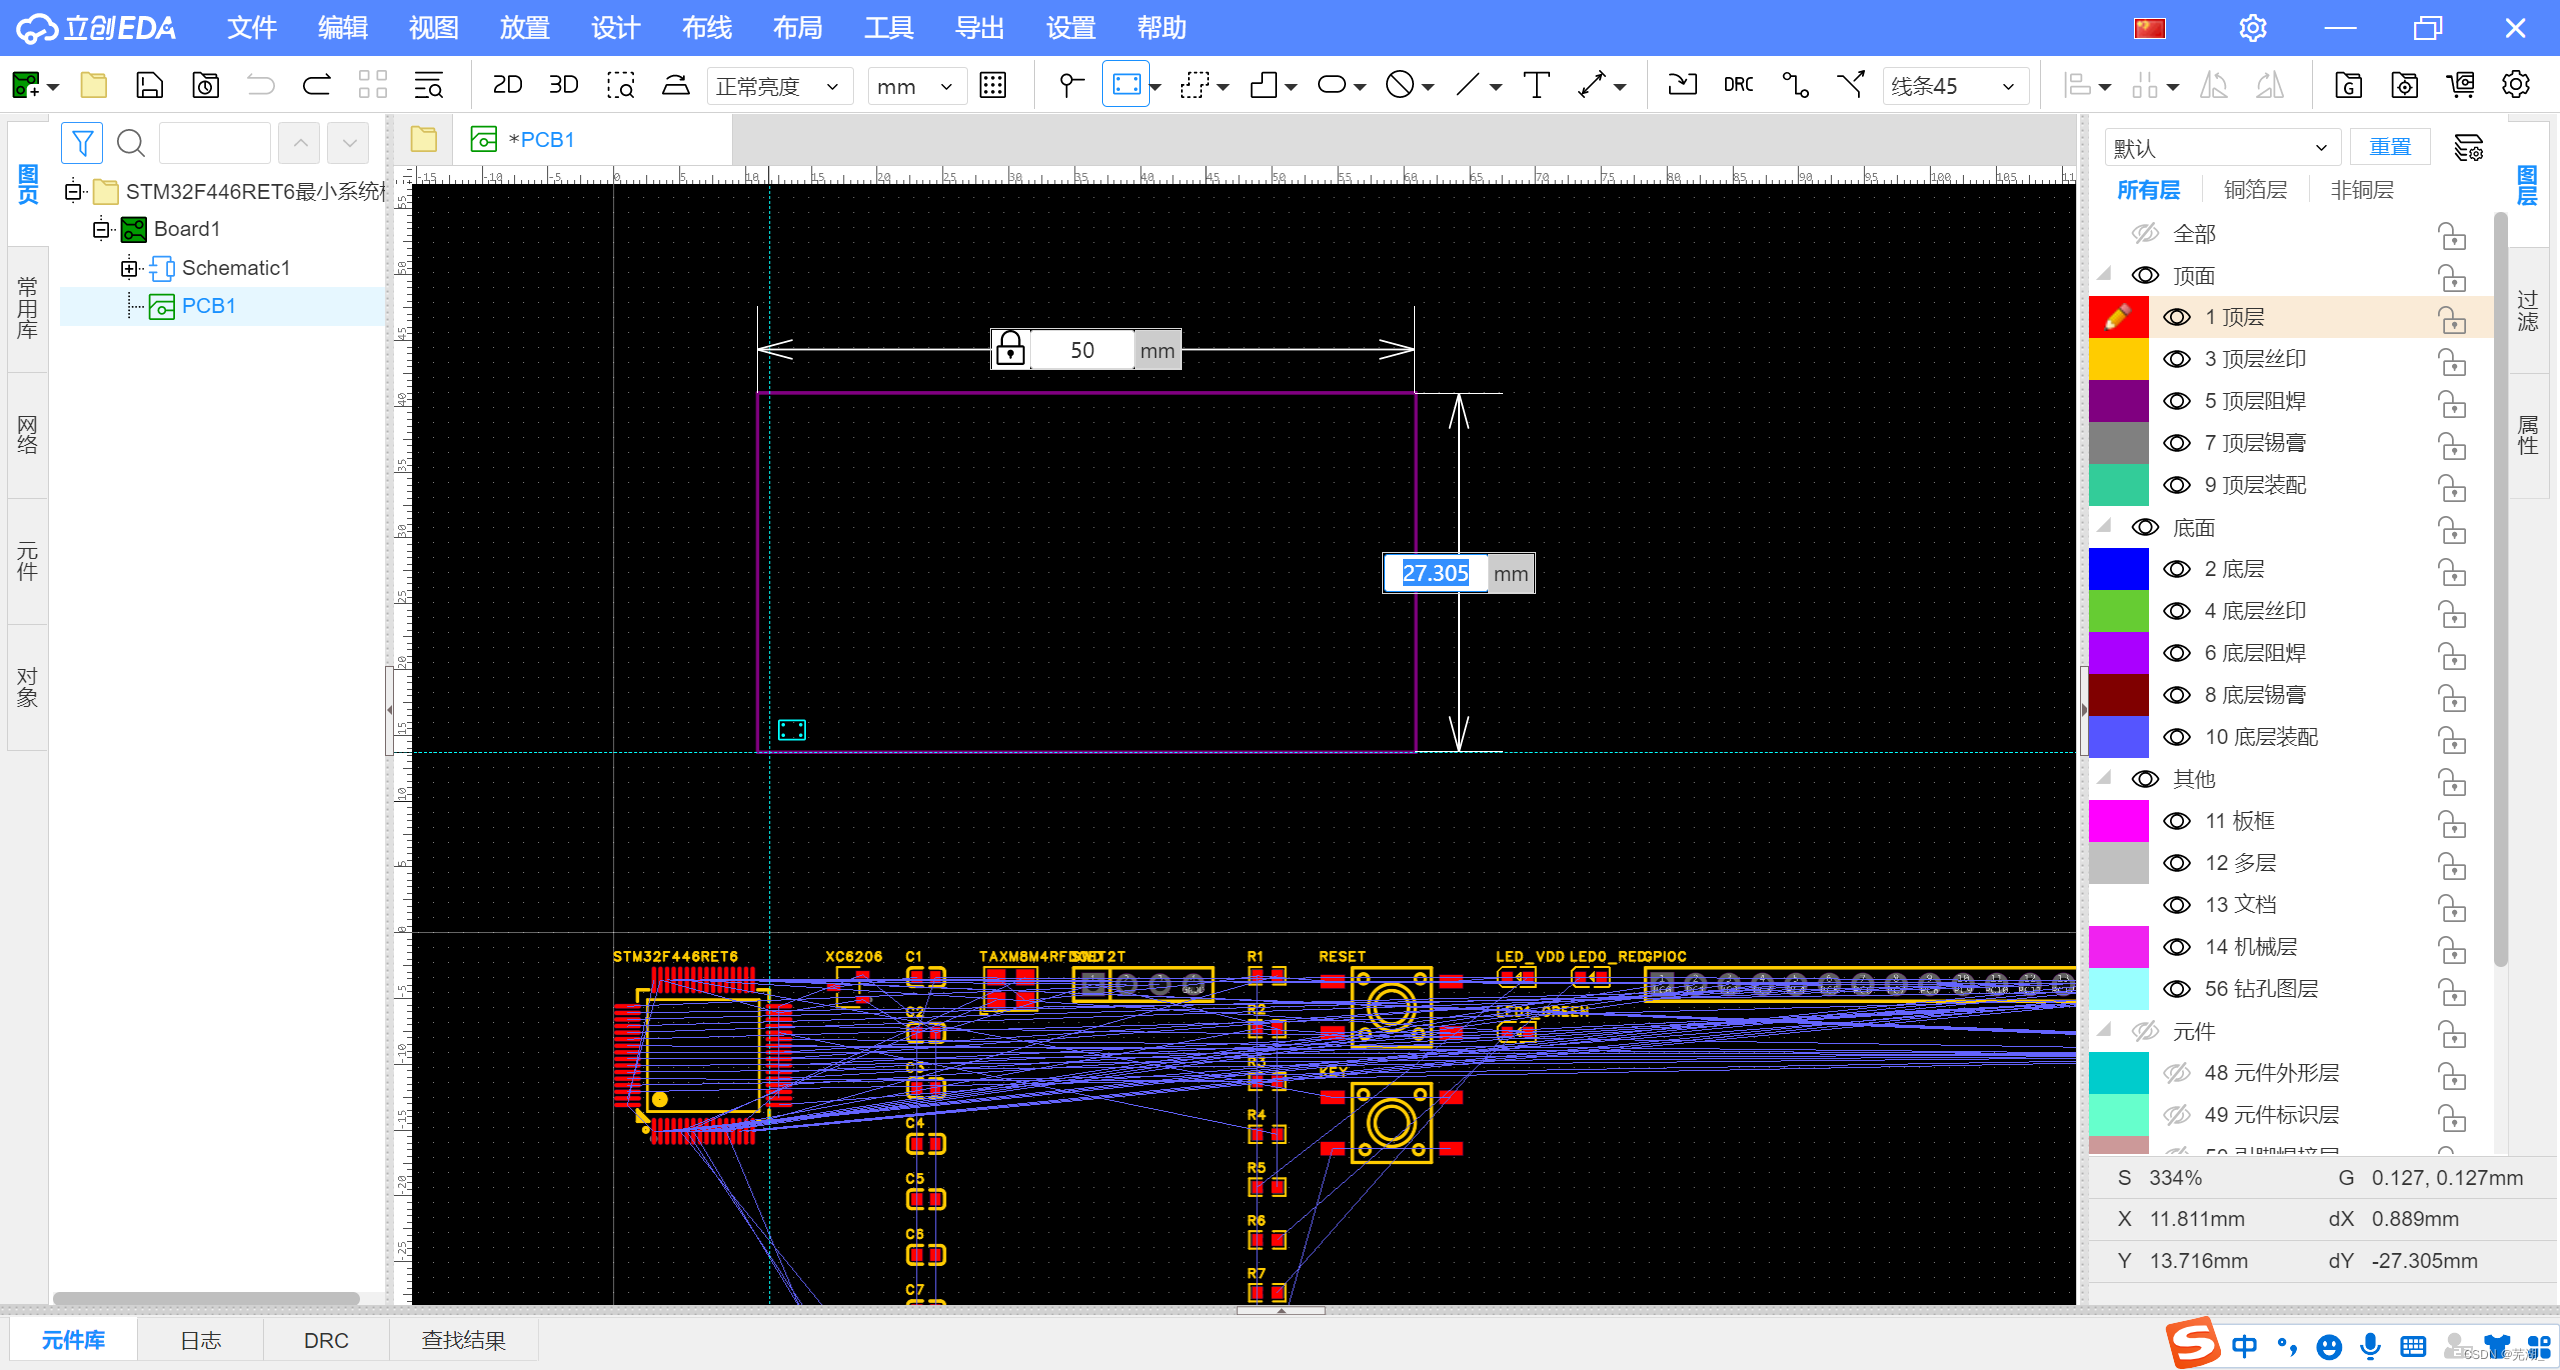
Task: Expand the Schematic1 tree node
Action: (129, 268)
